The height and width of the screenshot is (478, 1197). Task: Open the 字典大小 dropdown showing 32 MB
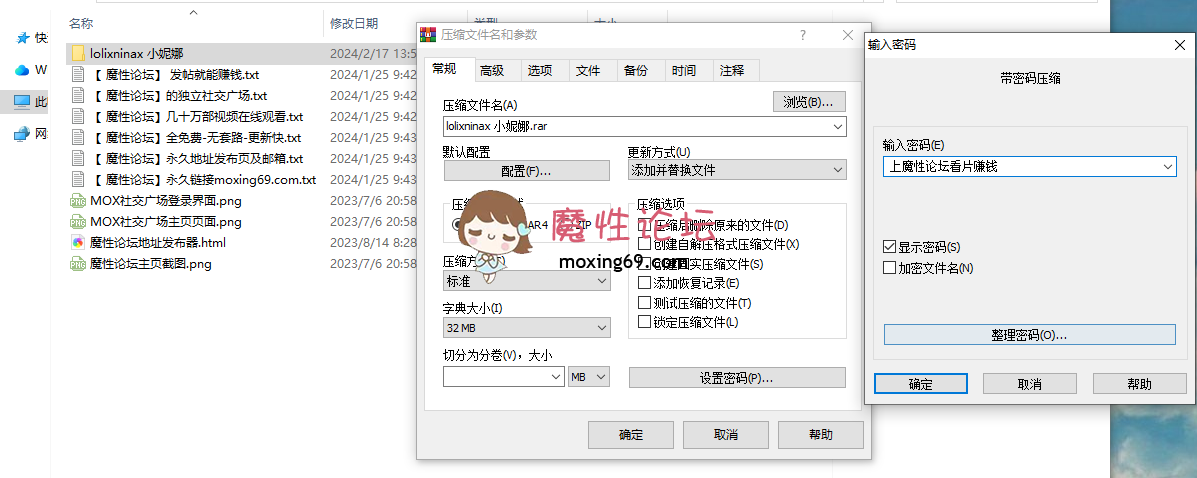point(527,328)
